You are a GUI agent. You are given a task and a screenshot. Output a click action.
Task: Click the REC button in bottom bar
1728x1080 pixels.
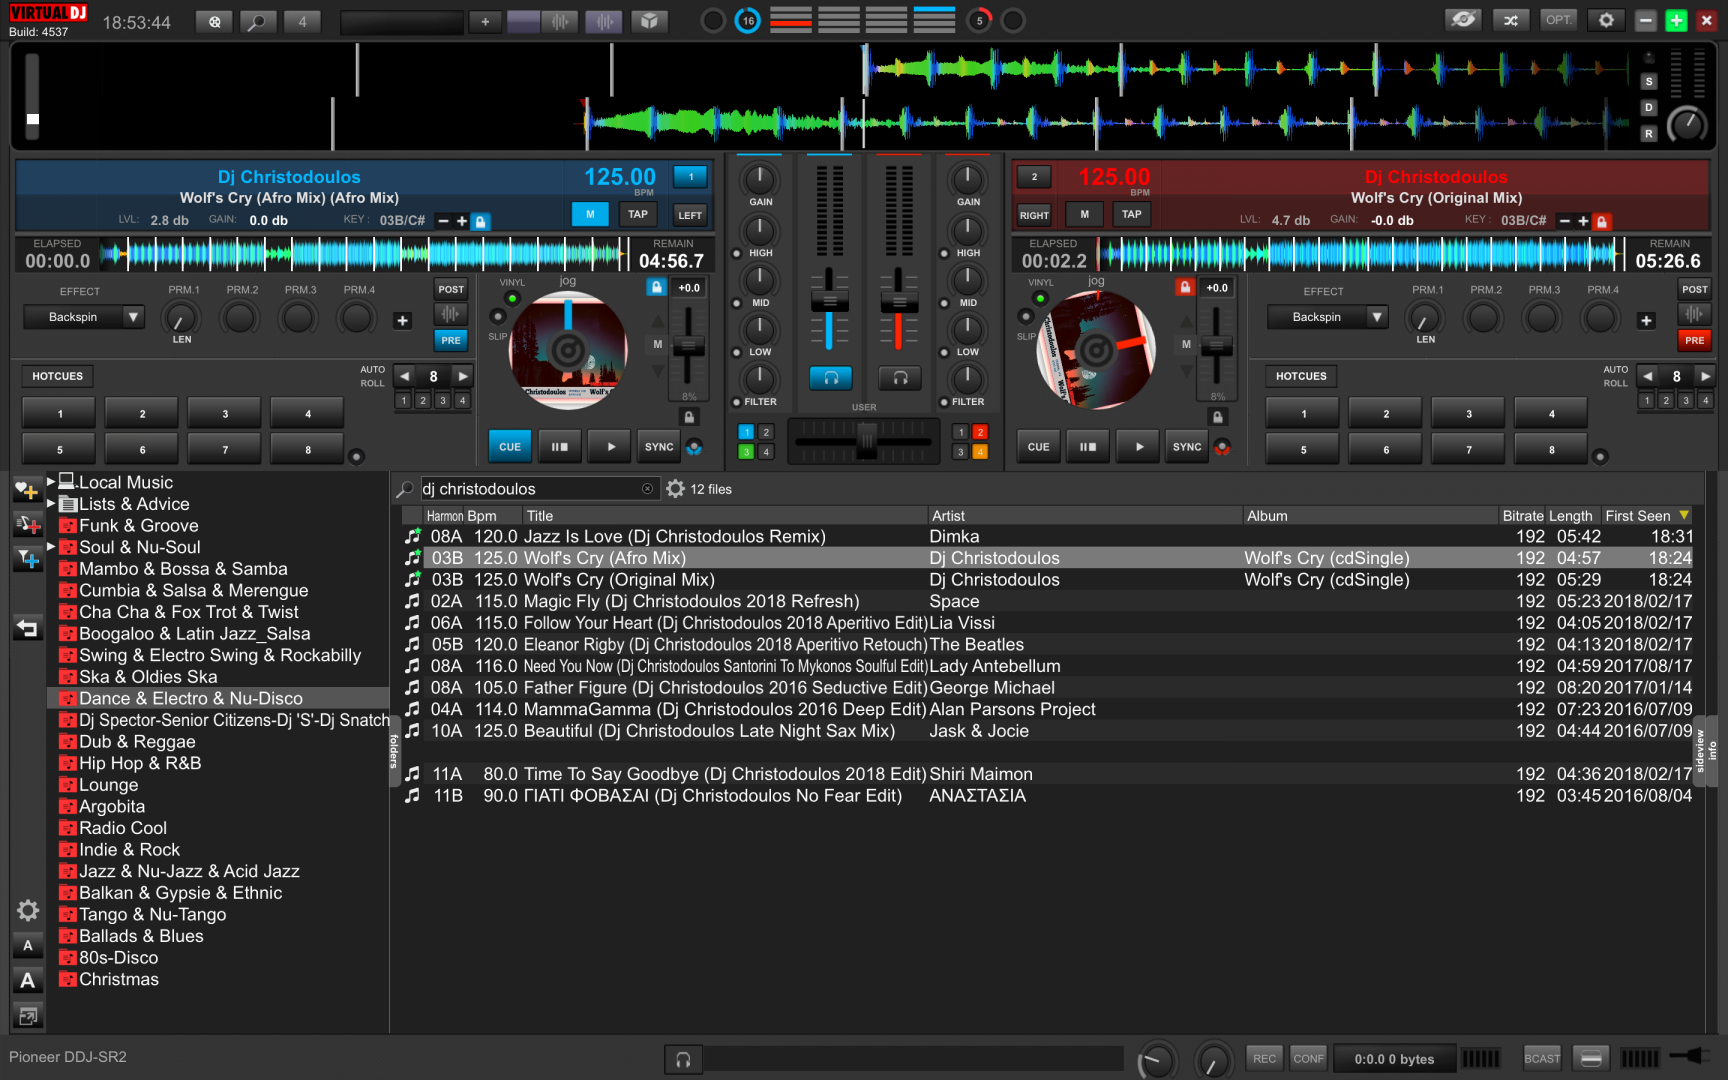(x=1264, y=1058)
